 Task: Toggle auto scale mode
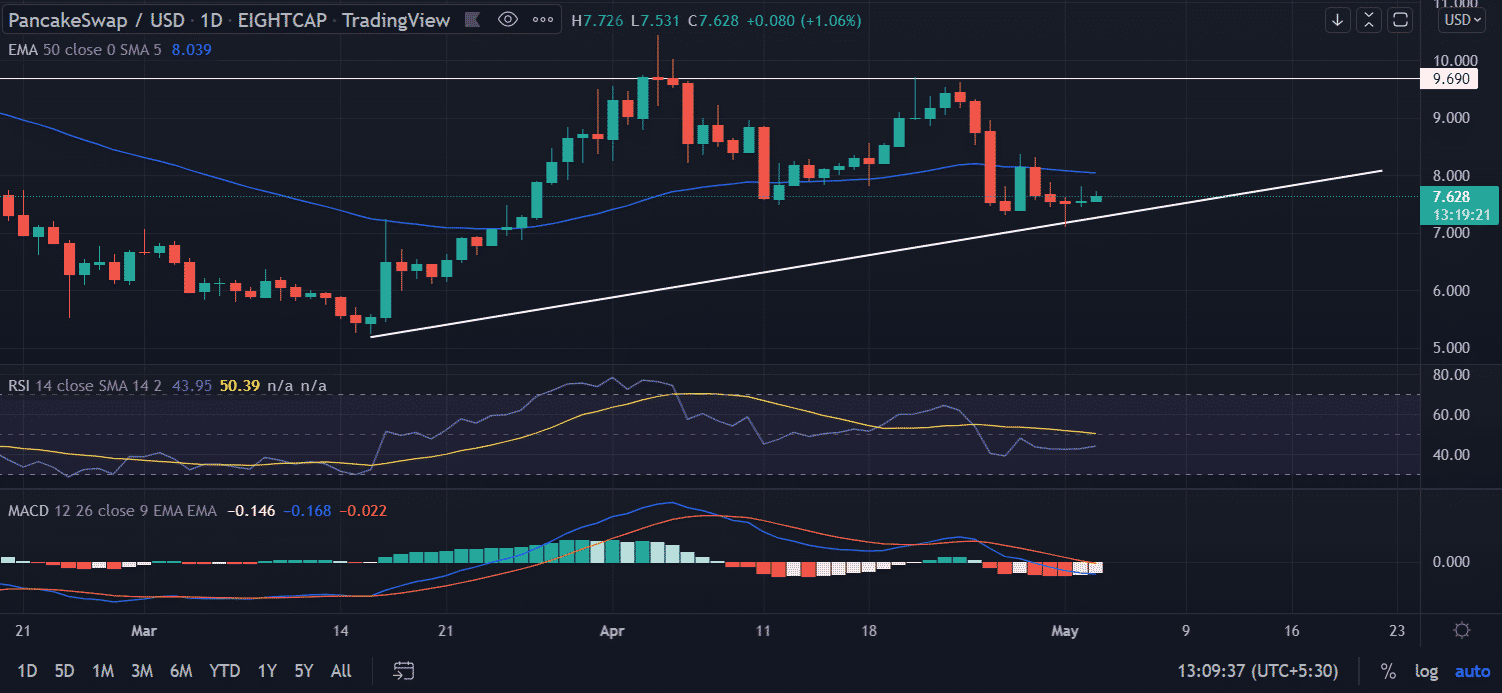[x=1472, y=671]
